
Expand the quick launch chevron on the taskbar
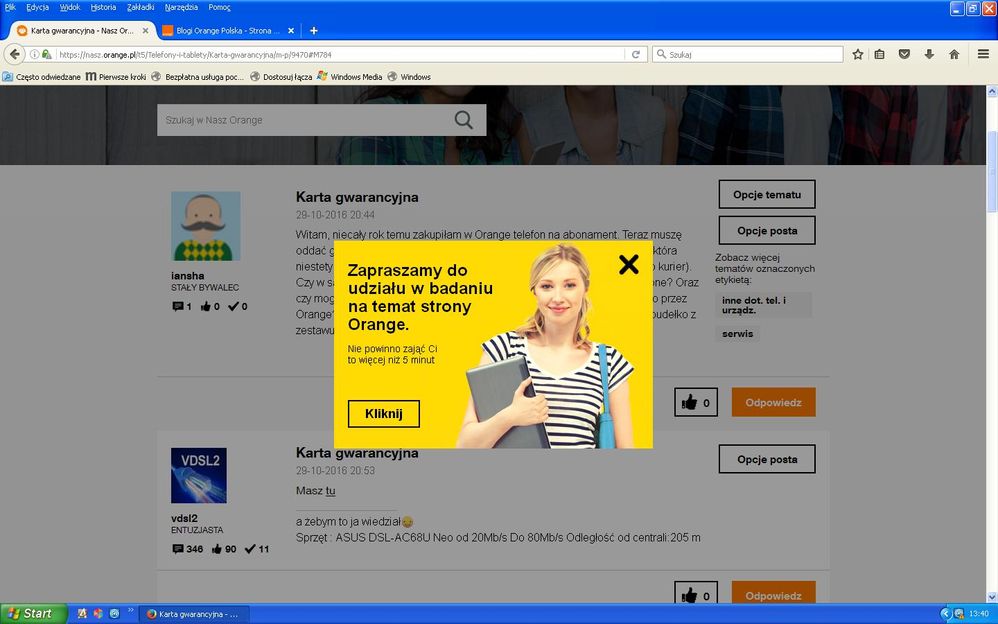130,611
